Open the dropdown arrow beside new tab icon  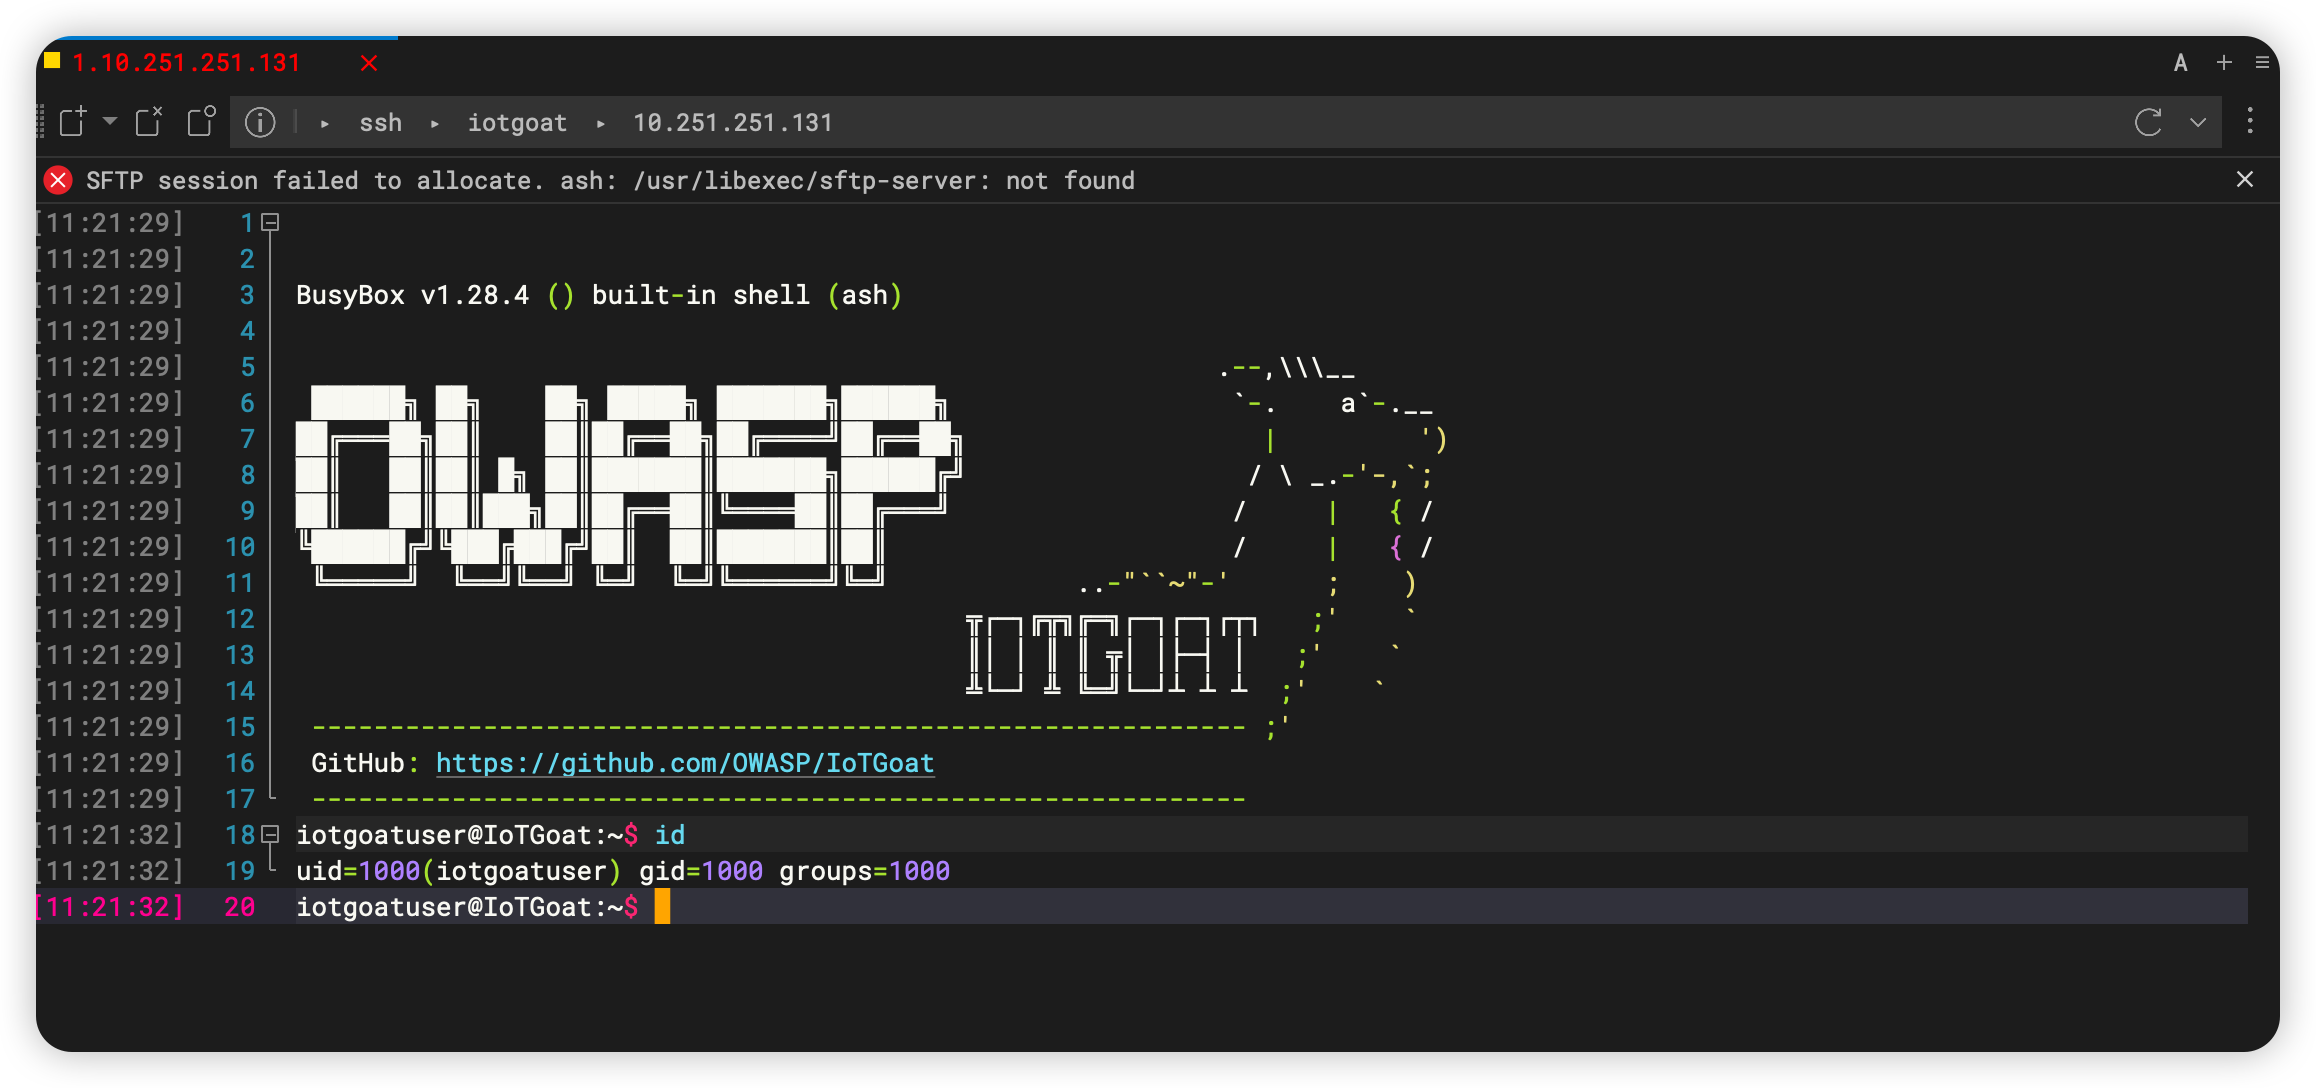110,122
